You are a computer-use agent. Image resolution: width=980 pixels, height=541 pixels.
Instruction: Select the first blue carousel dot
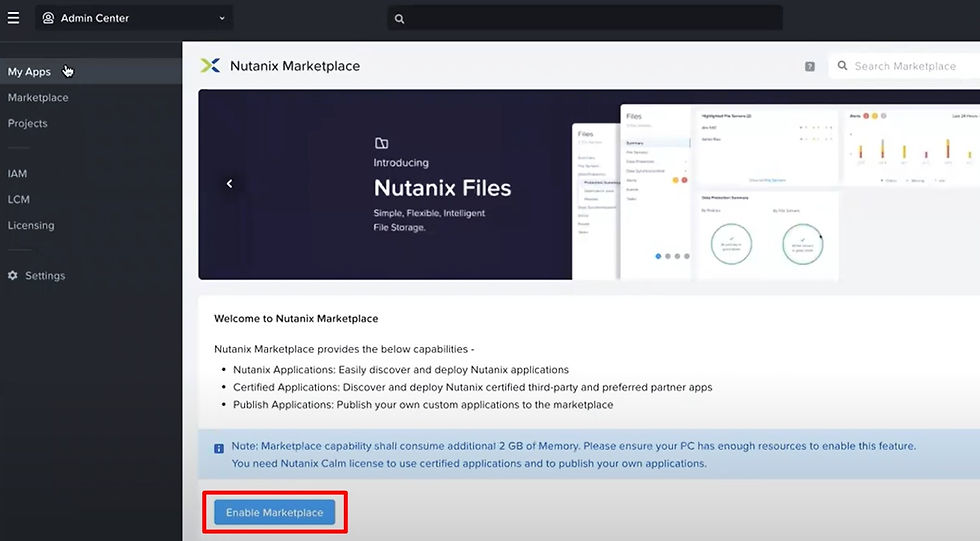tap(658, 256)
